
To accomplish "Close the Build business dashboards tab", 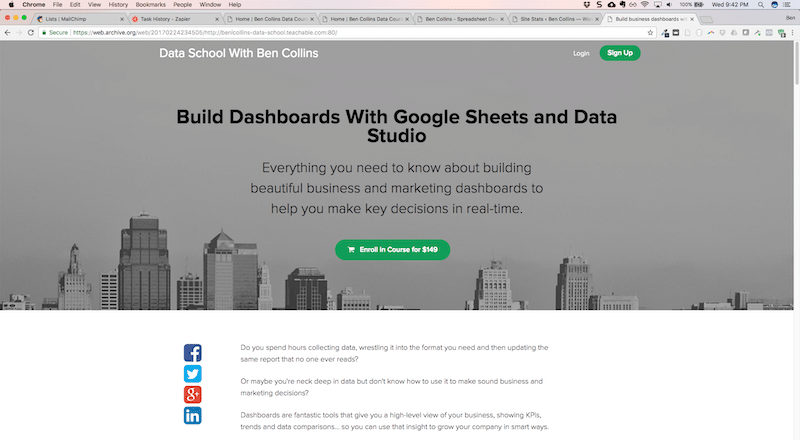I will [692, 19].
